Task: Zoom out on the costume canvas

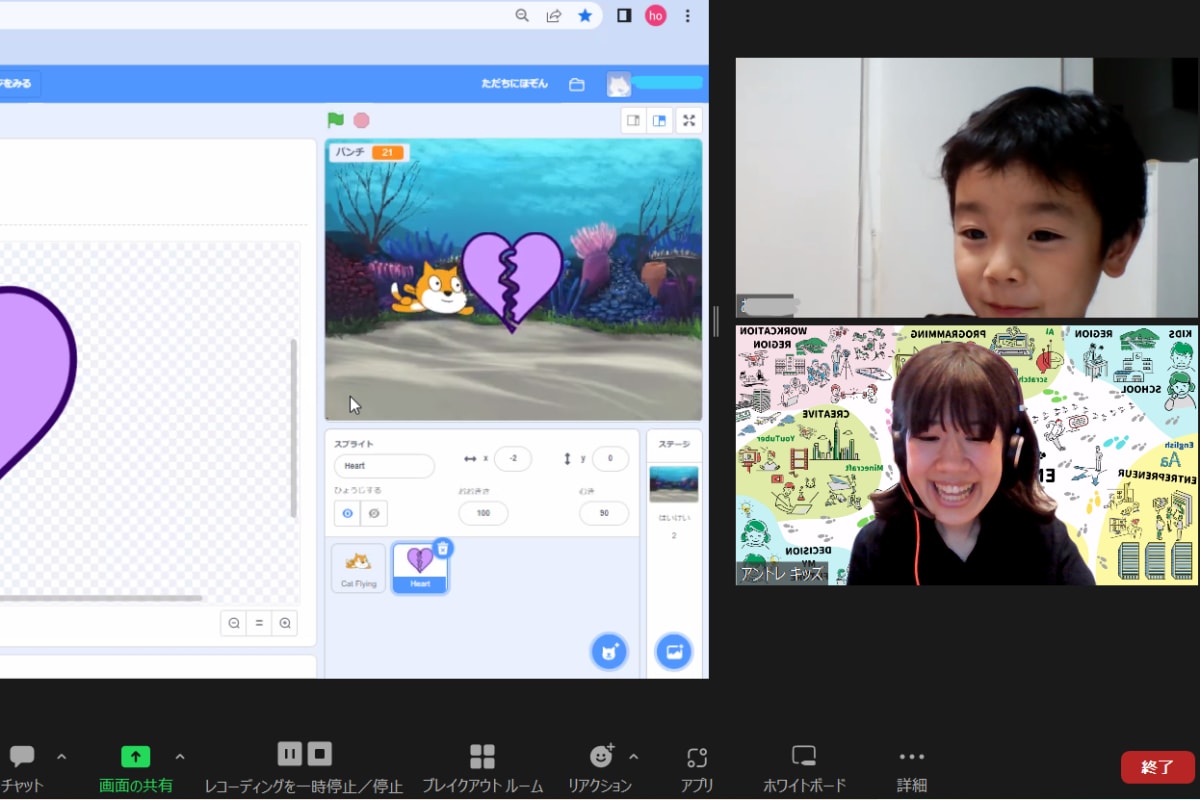Action: (234, 623)
